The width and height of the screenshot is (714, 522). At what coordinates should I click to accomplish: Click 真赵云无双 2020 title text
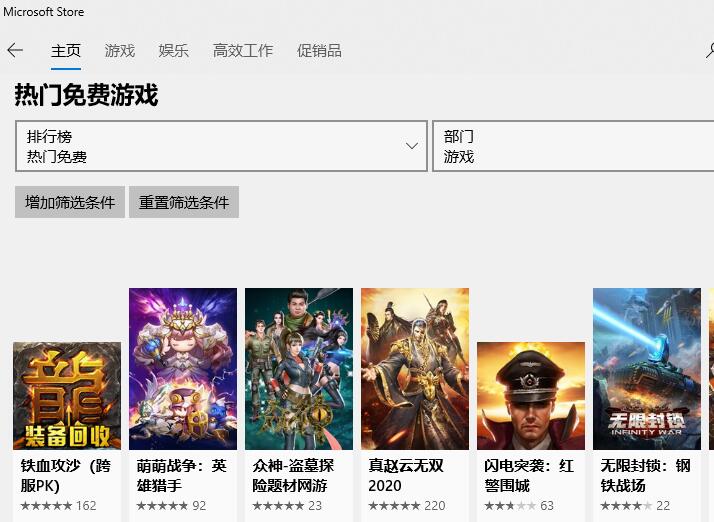click(x=406, y=476)
